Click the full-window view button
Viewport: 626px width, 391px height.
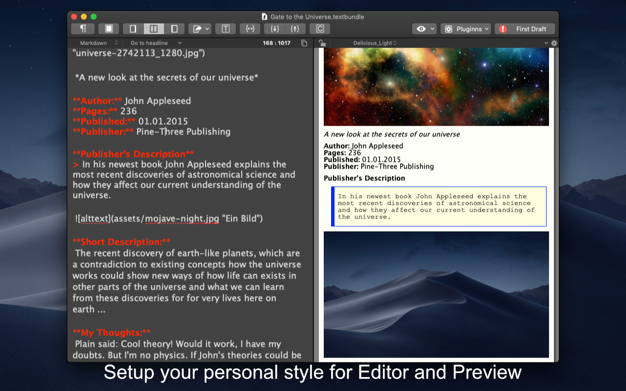pos(109,29)
